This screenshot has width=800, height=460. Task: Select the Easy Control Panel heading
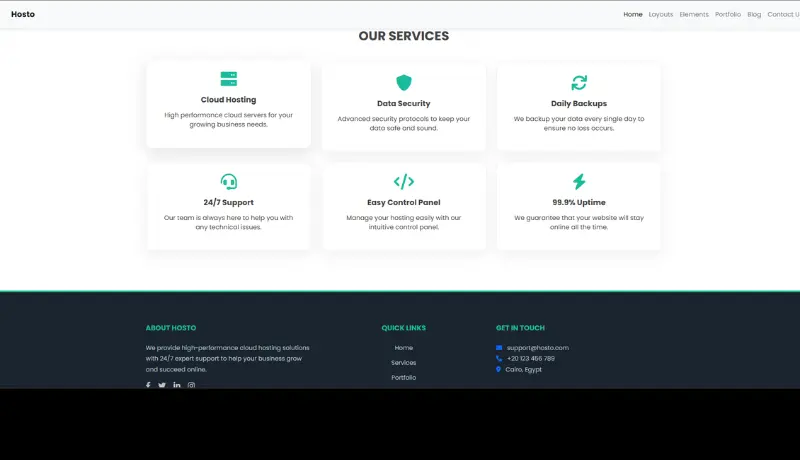(404, 202)
